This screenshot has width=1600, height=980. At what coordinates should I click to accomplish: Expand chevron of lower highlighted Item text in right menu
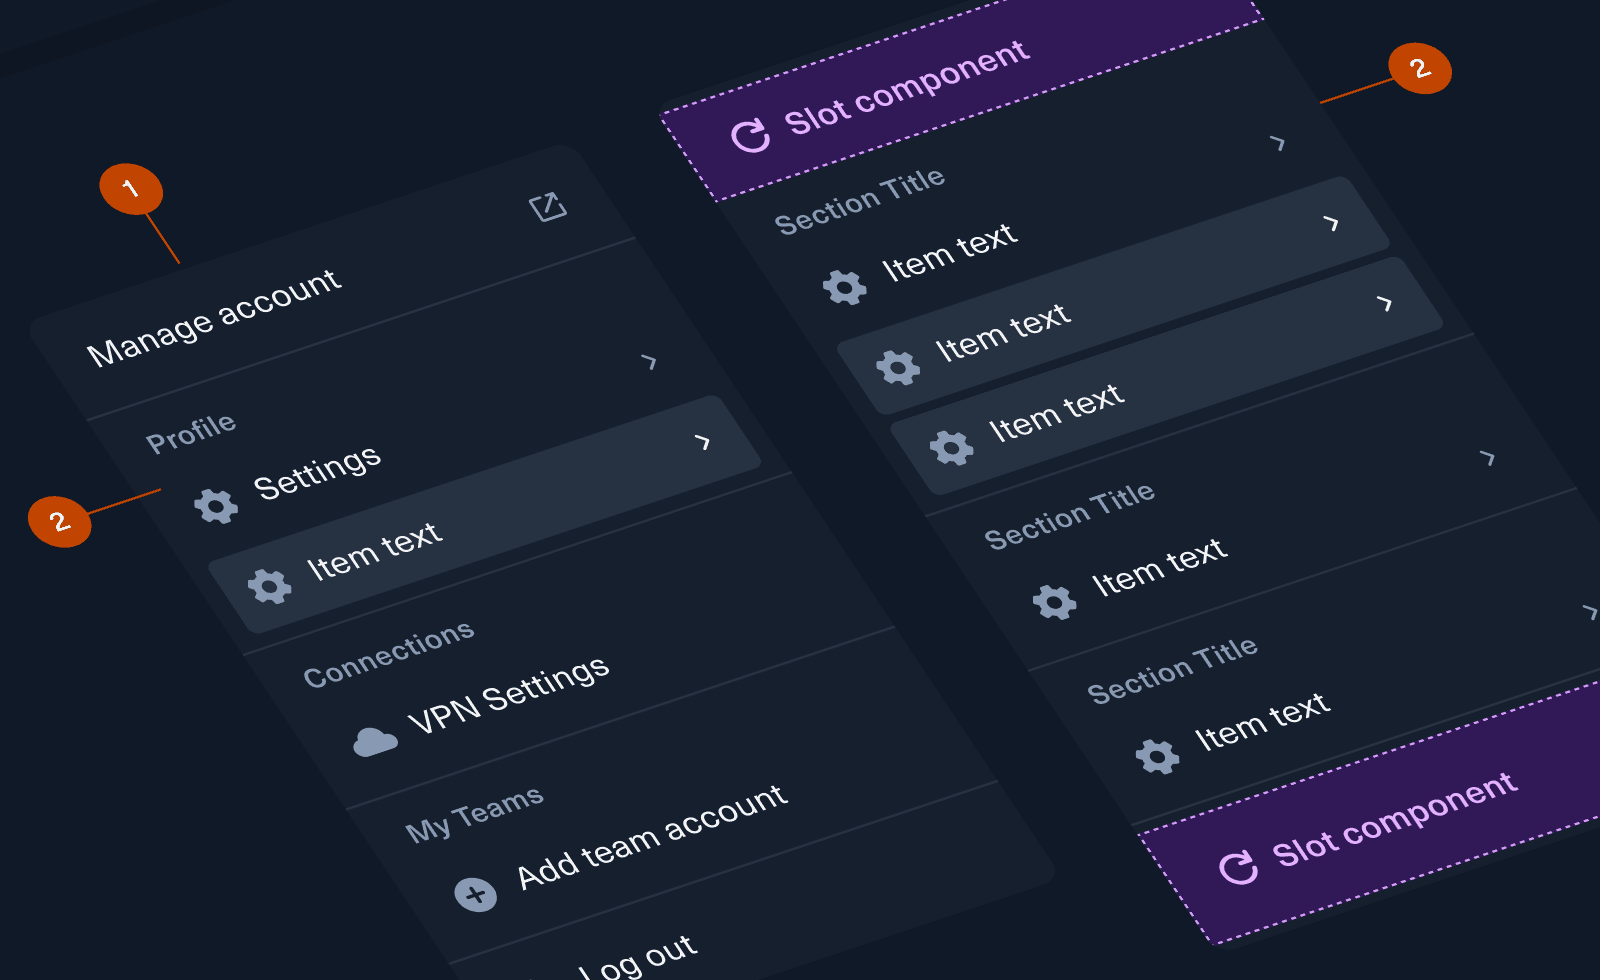(x=1385, y=303)
